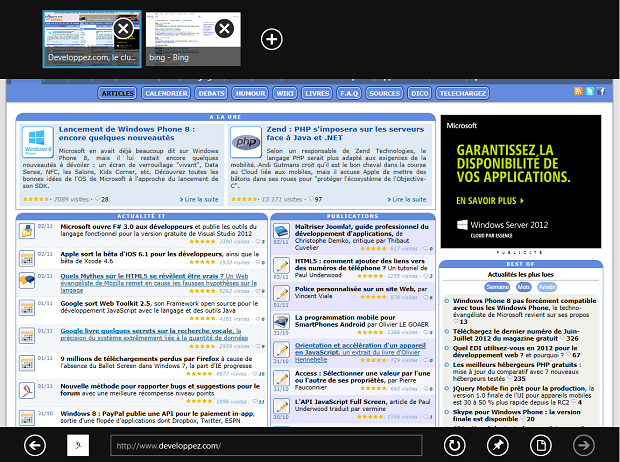
Task: Open Maîtriser Joomla! publication
Action: [361, 237]
